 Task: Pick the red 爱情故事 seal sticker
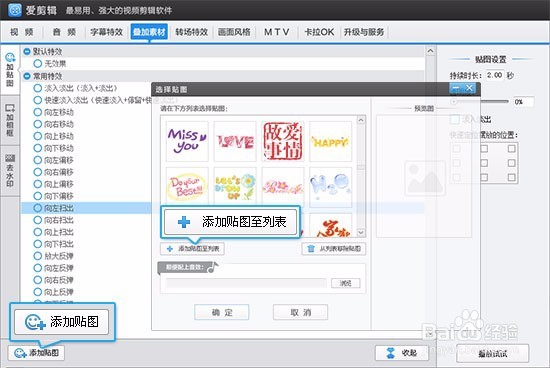283,141
